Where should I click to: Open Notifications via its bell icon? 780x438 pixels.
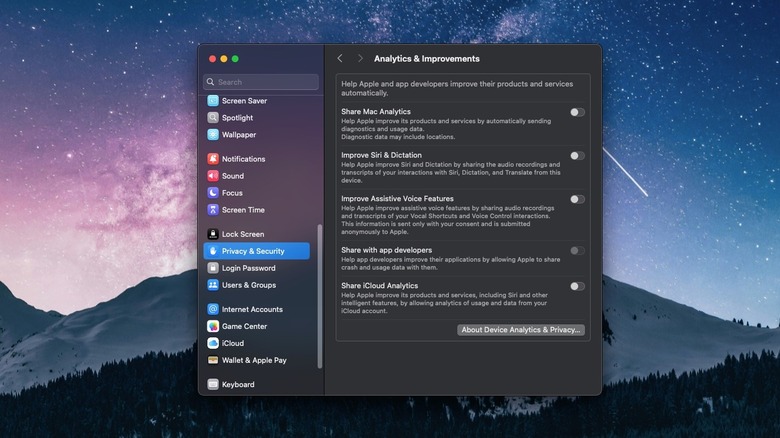tap(213, 159)
